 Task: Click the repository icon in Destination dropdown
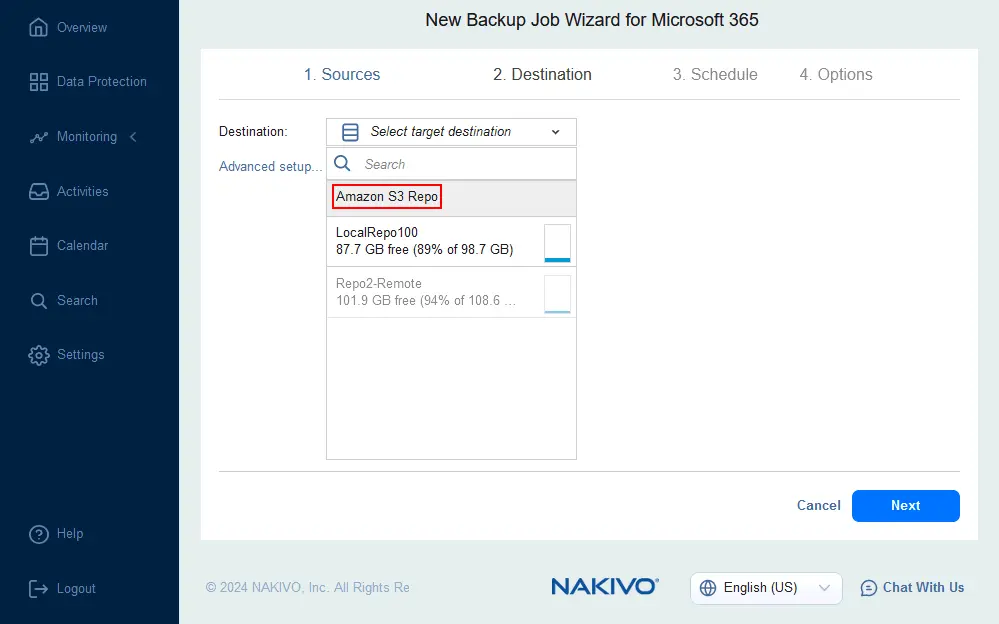350,132
